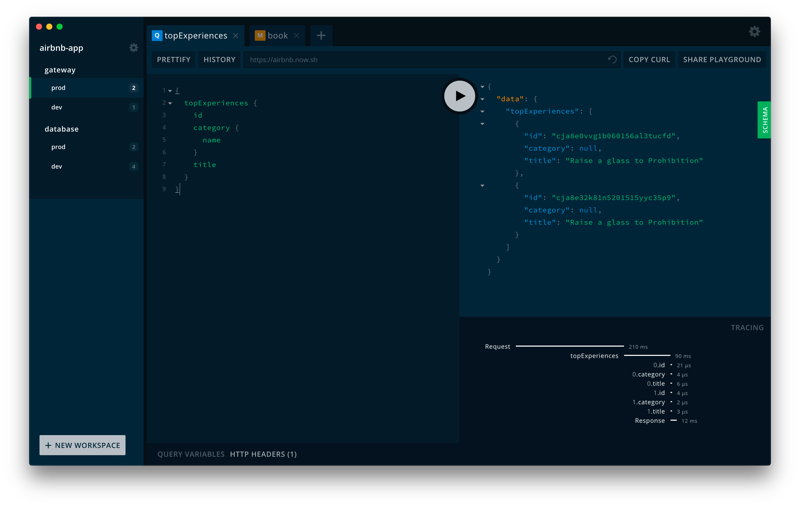Screen dimensions: 800x507
Task: Collapse the second result object arrow
Action: click(482, 186)
